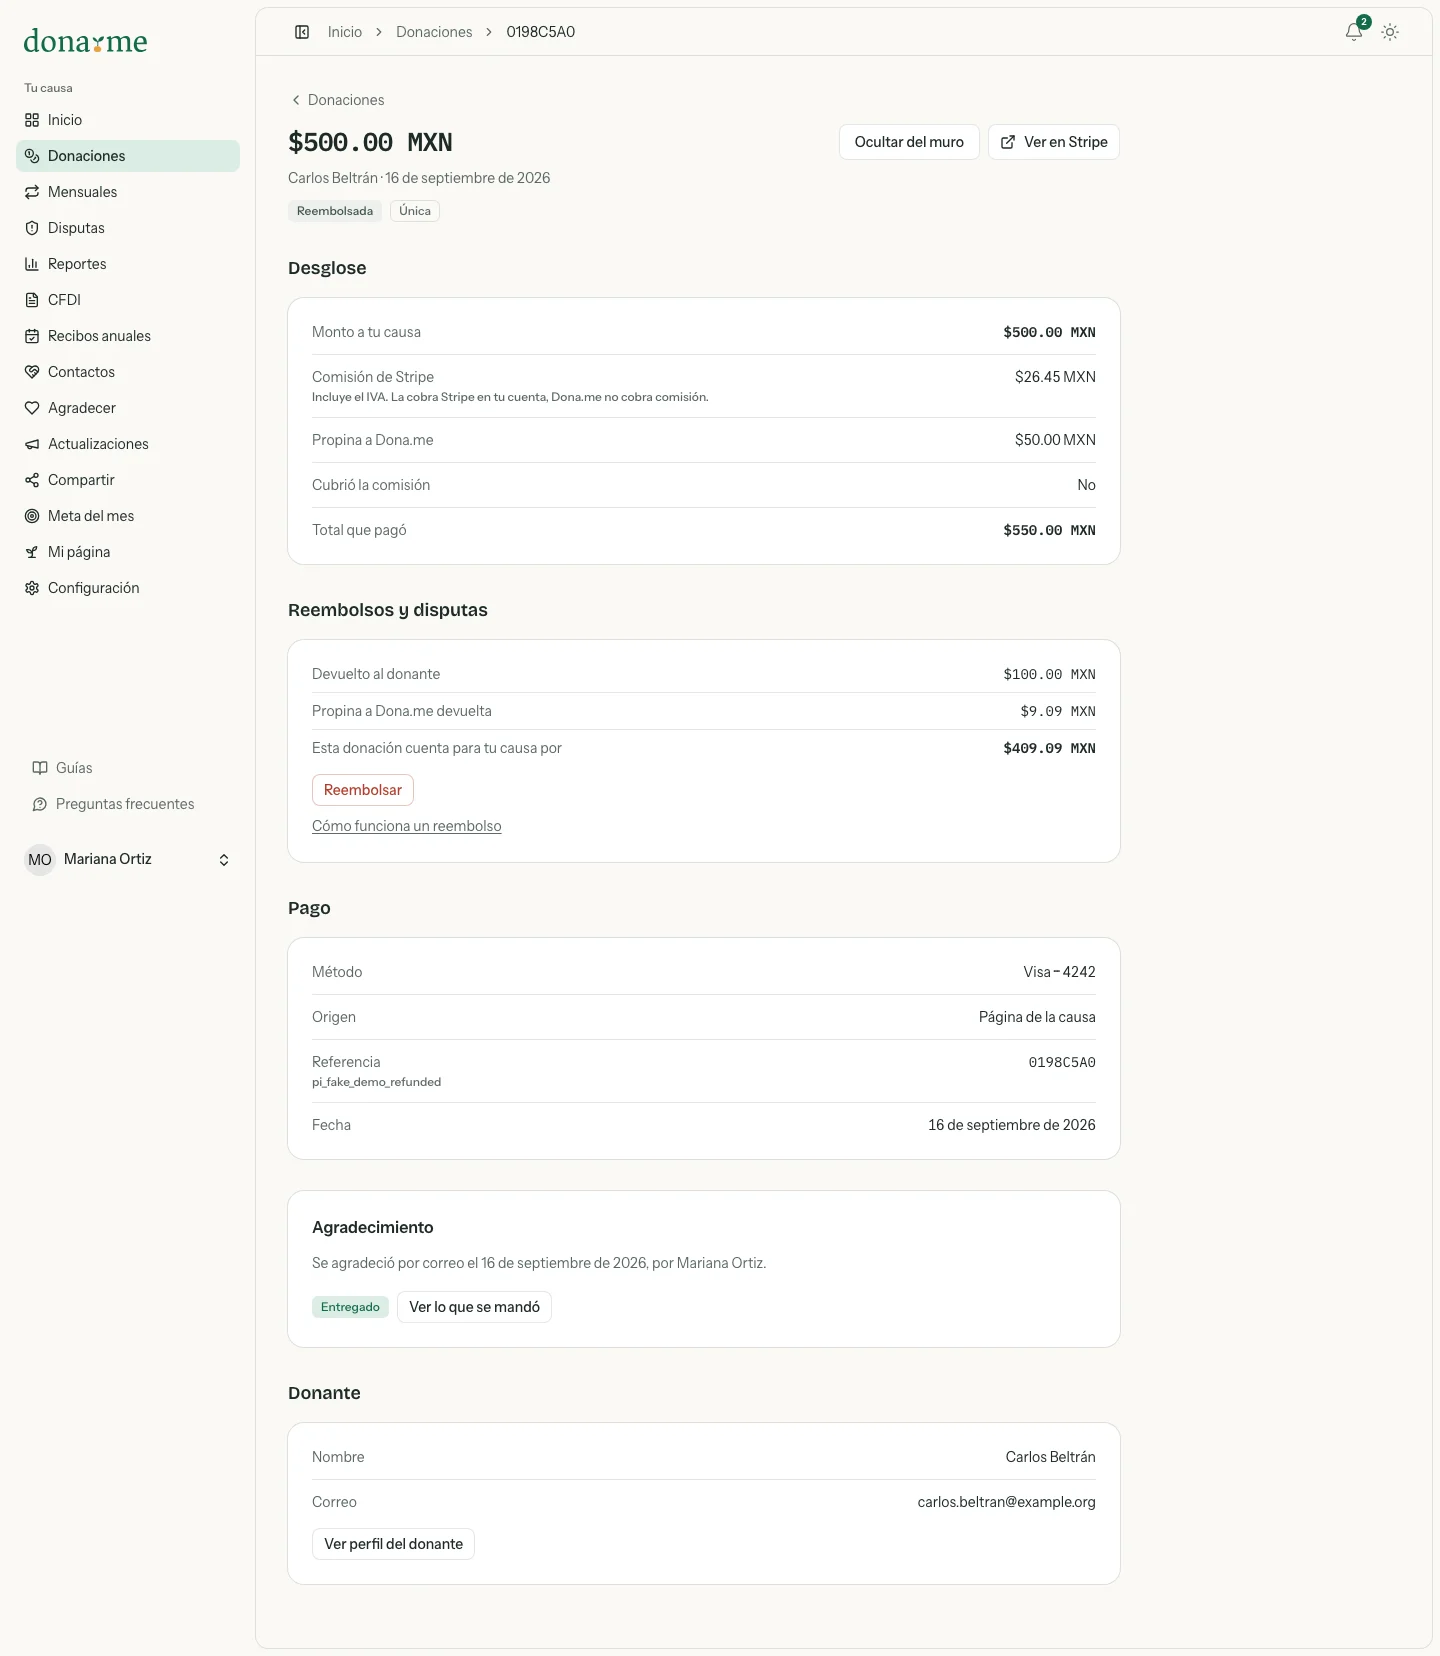Click the MO avatar circle
1440x1656 pixels.
click(x=40, y=860)
